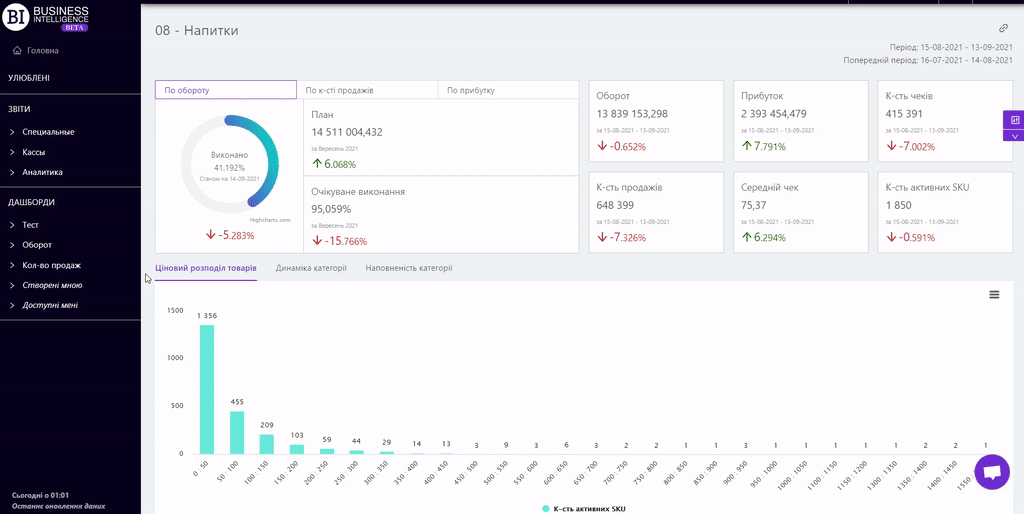Open the chart hamburger context menu
Viewport: 1024px width, 514px height.
[x=994, y=294]
